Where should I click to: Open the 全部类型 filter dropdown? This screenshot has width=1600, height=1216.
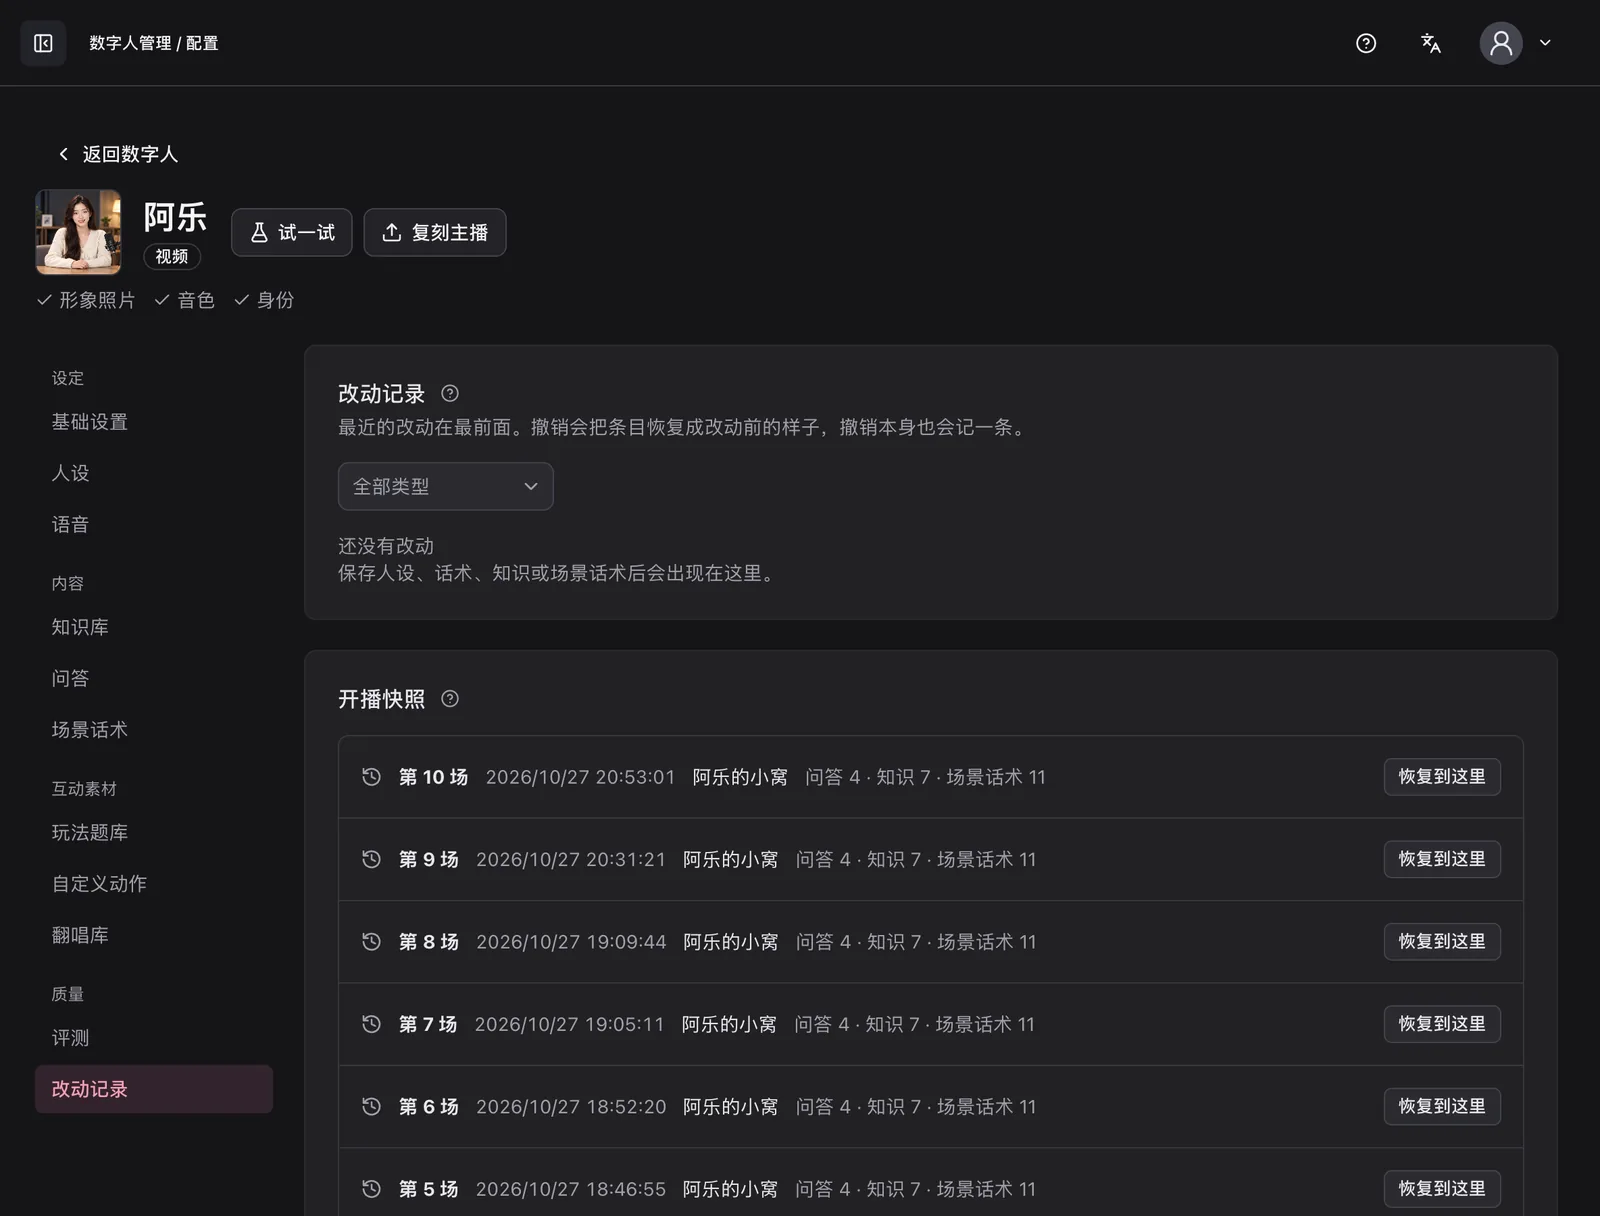point(446,486)
